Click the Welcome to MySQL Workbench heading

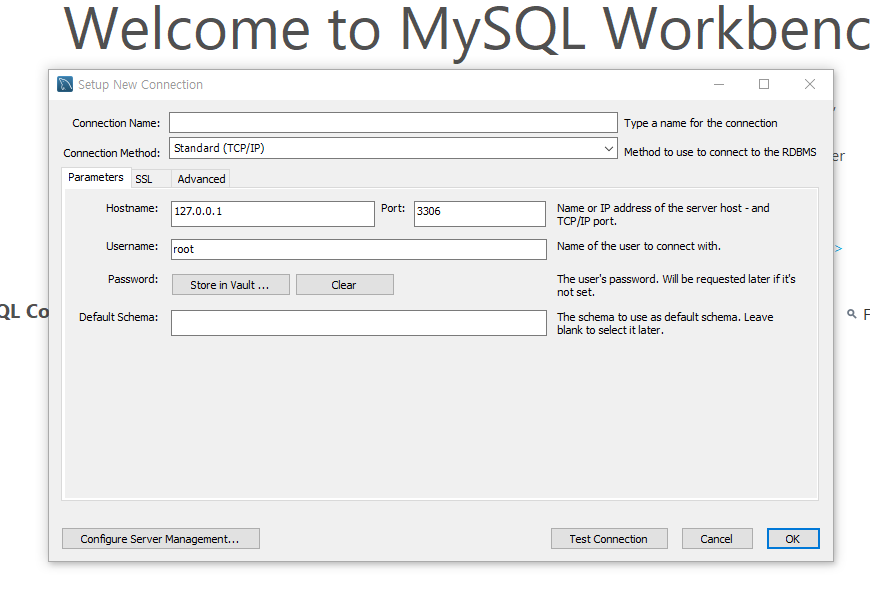[x=466, y=31]
